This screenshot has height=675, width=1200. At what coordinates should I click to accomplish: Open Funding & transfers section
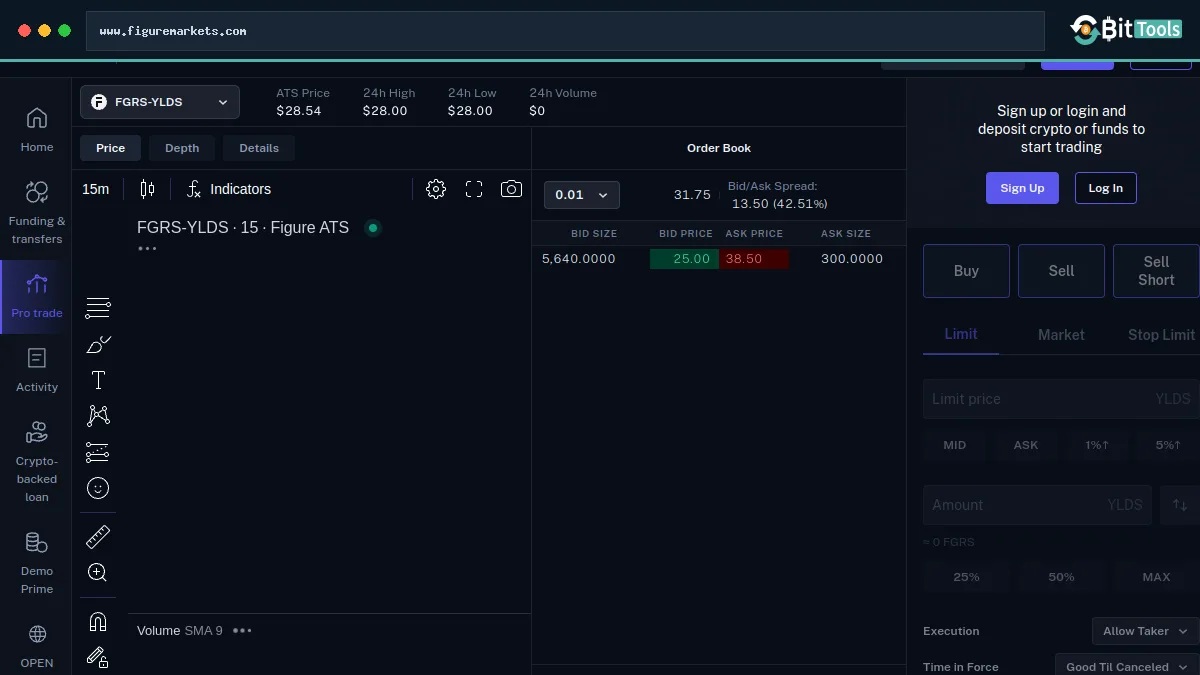click(x=37, y=213)
